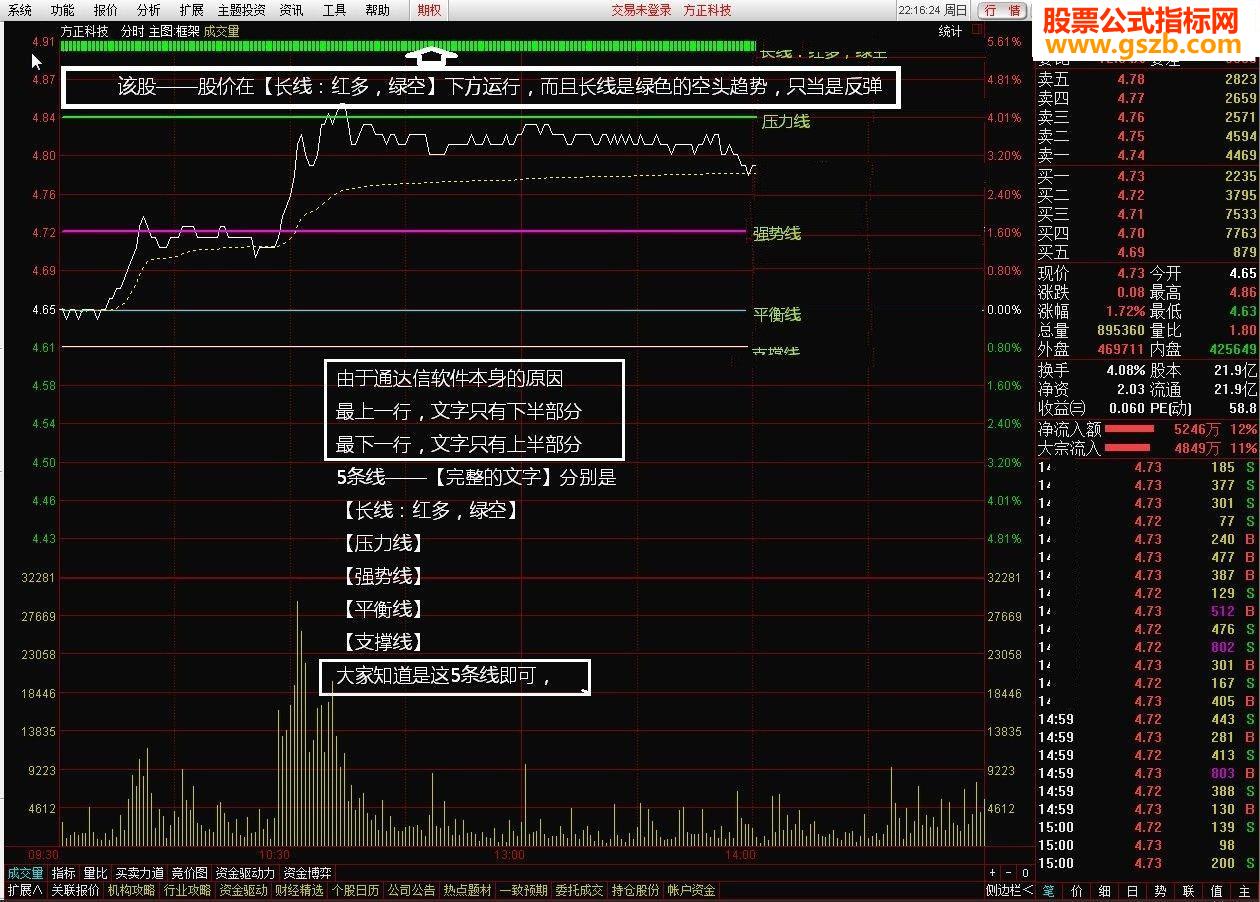Switch to the 资金博弈 tab
Image resolution: width=1260 pixels, height=902 pixels.
(307, 873)
